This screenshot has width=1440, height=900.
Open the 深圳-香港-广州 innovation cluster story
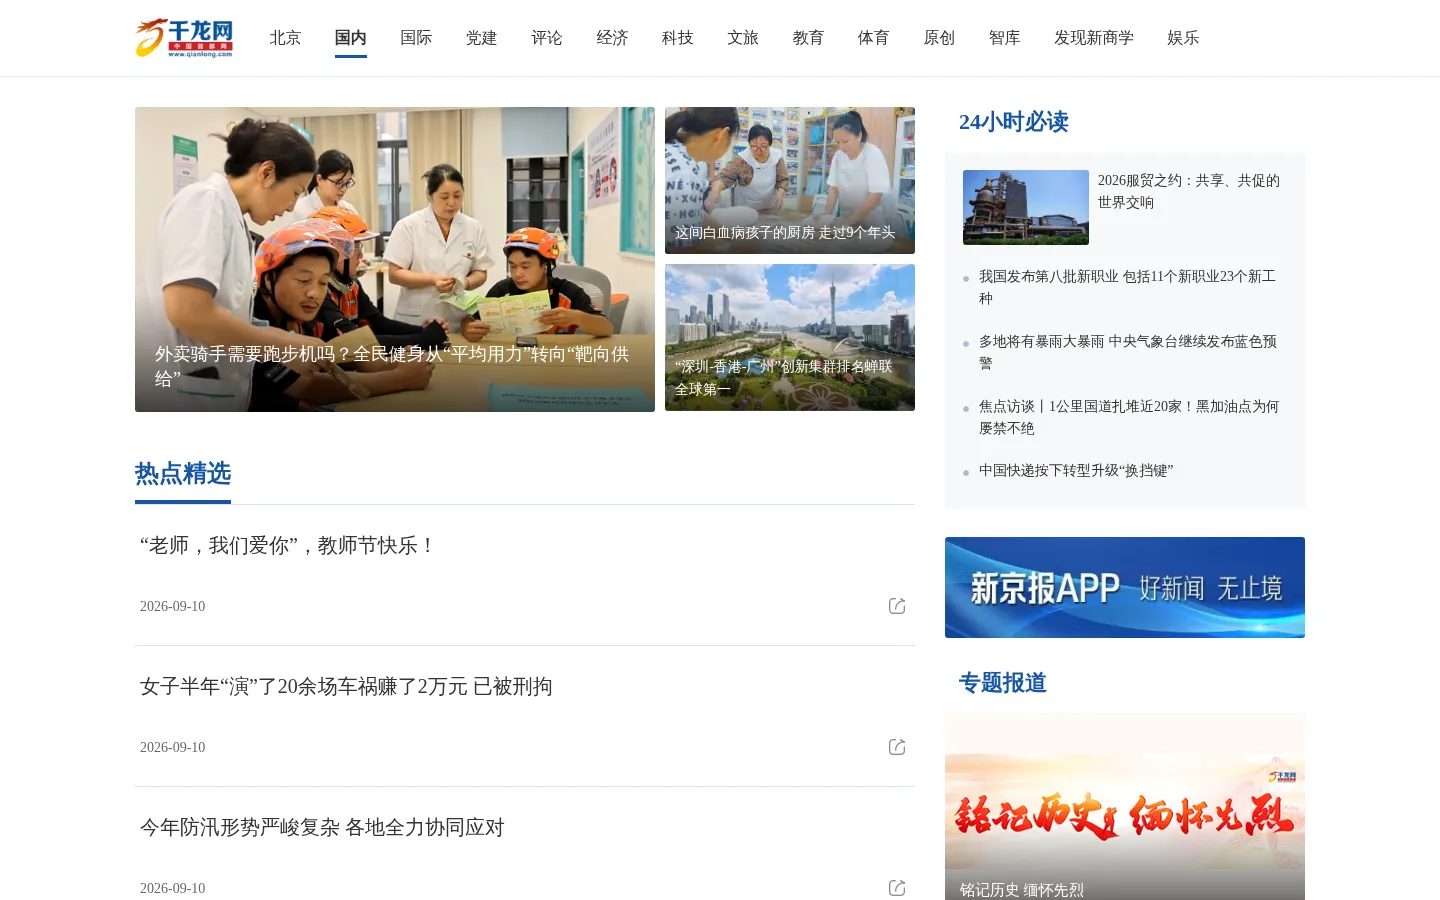click(x=790, y=337)
